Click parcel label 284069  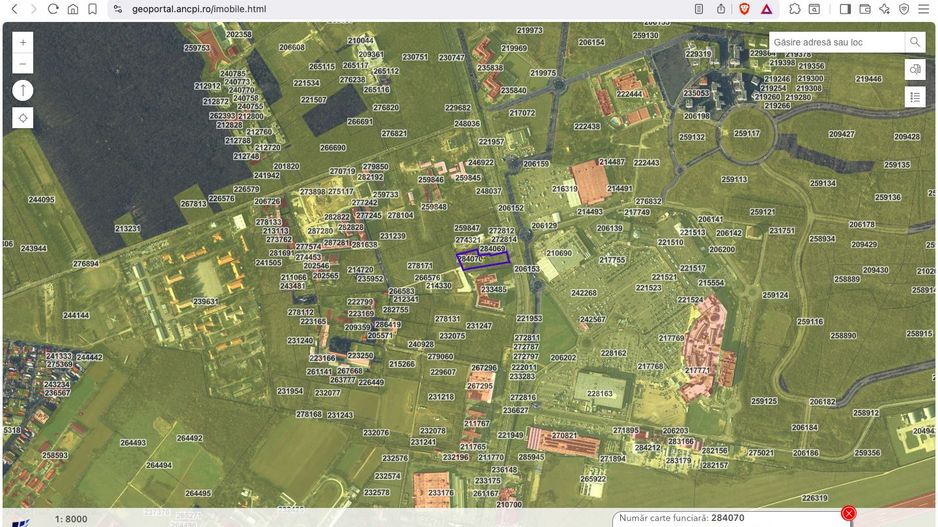coord(492,249)
